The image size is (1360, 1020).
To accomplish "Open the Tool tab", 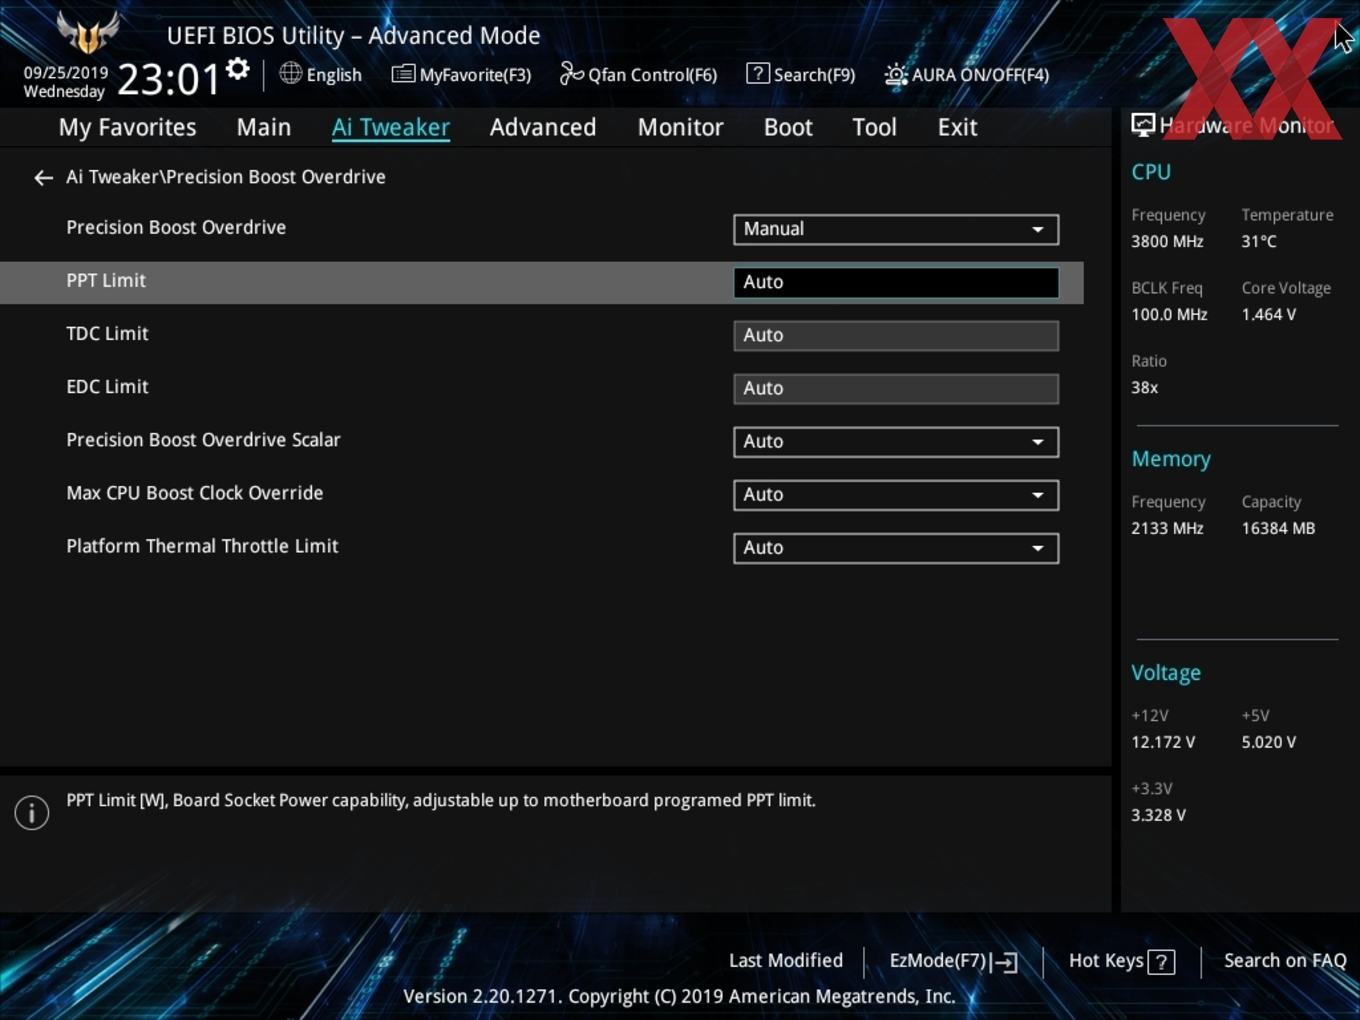I will (874, 127).
